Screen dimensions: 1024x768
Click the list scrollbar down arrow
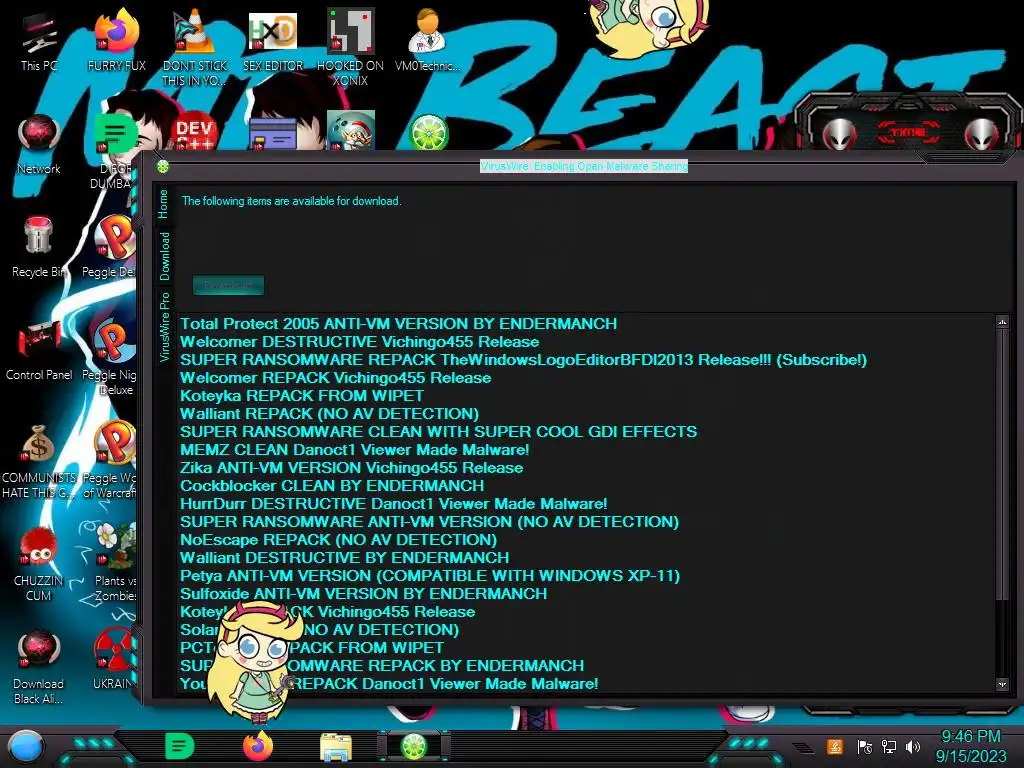[x=1002, y=684]
